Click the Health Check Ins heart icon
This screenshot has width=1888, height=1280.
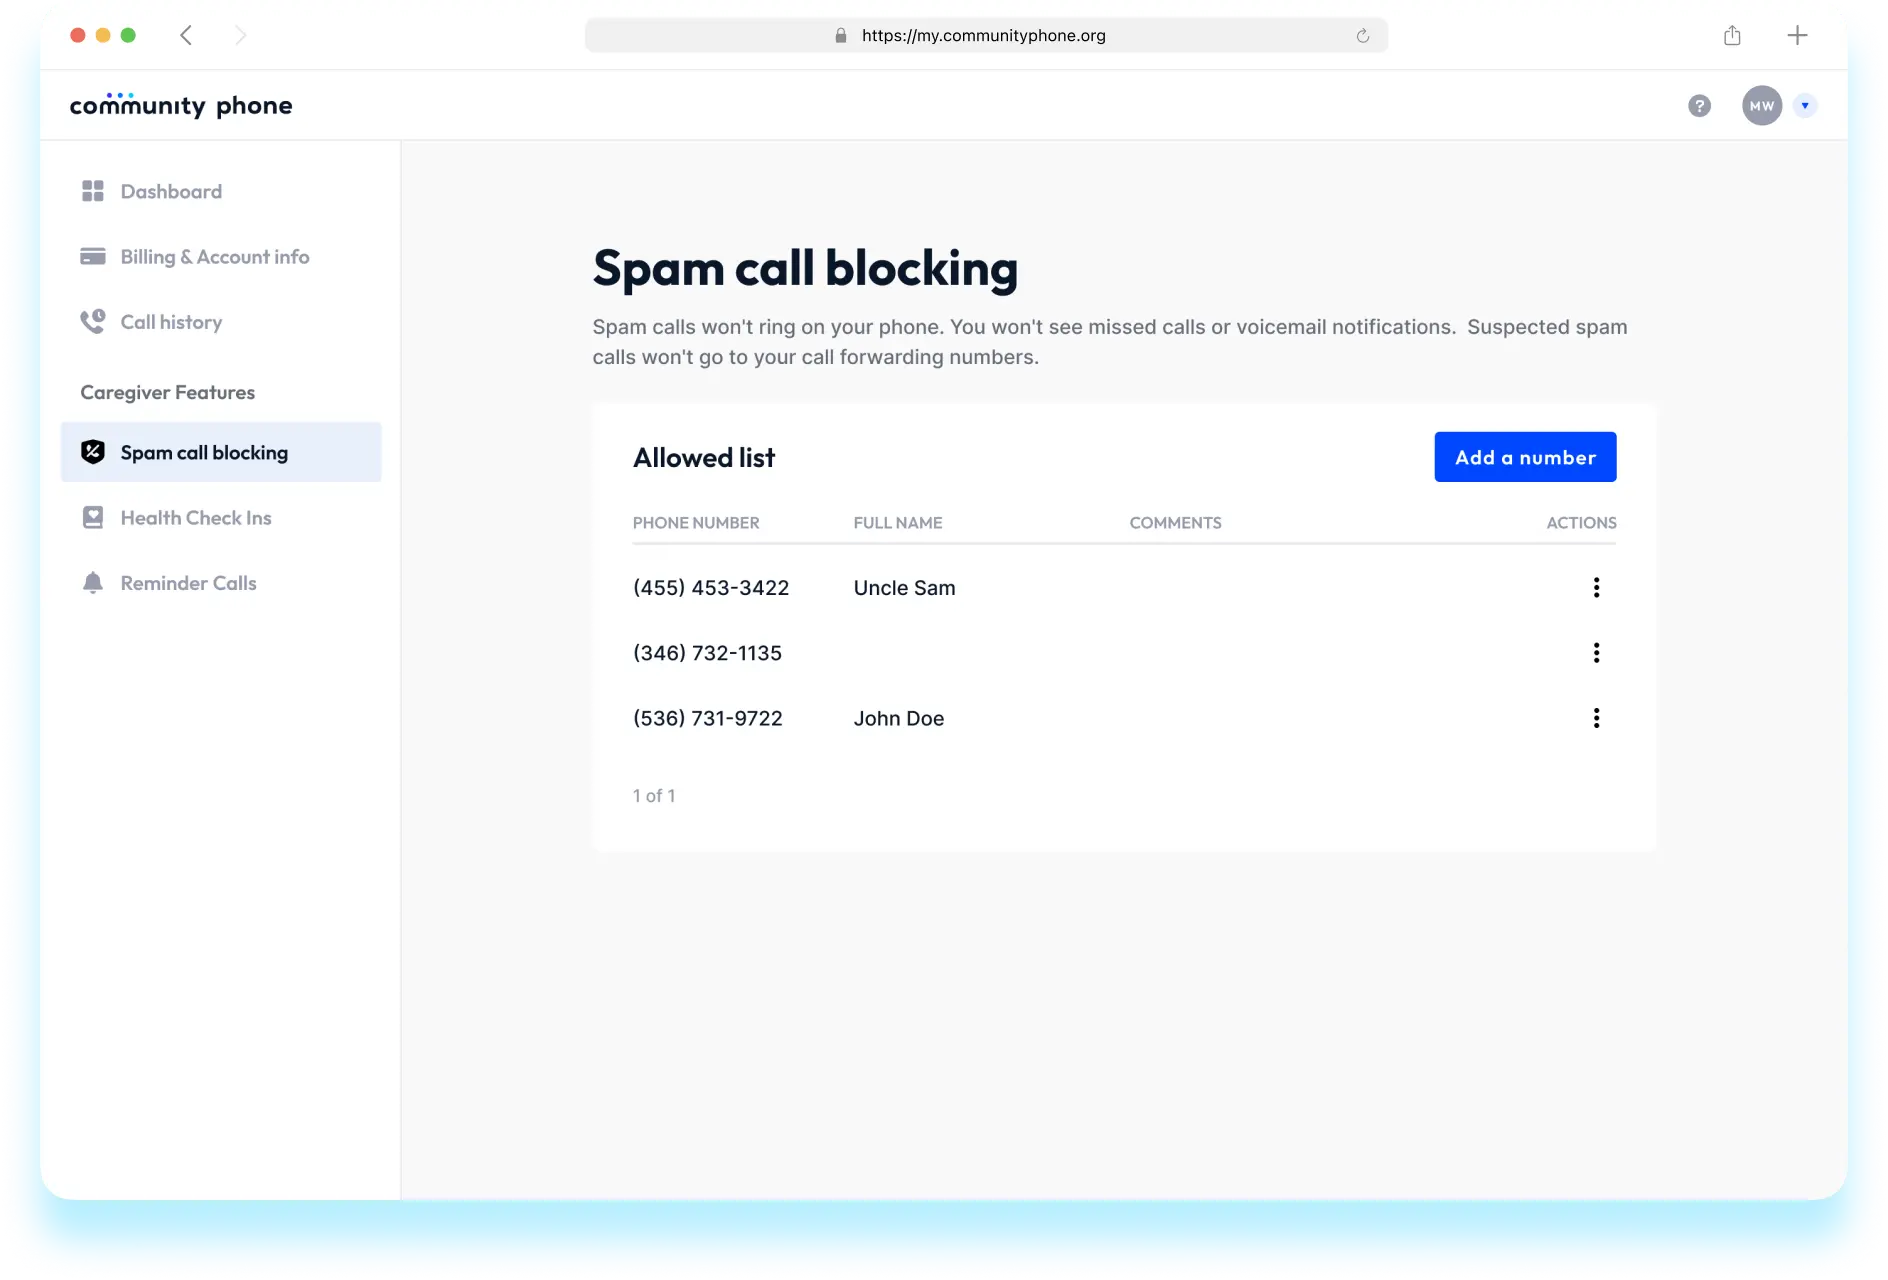[x=93, y=518]
